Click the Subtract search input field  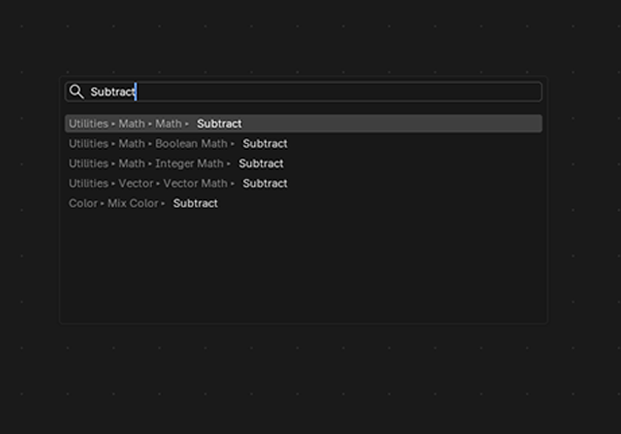[303, 92]
